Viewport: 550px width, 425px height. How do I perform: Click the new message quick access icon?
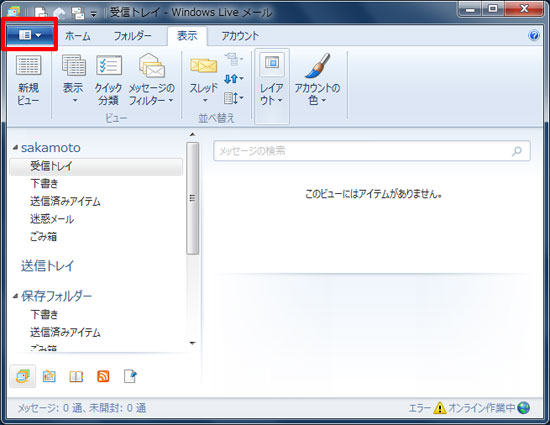(x=41, y=13)
